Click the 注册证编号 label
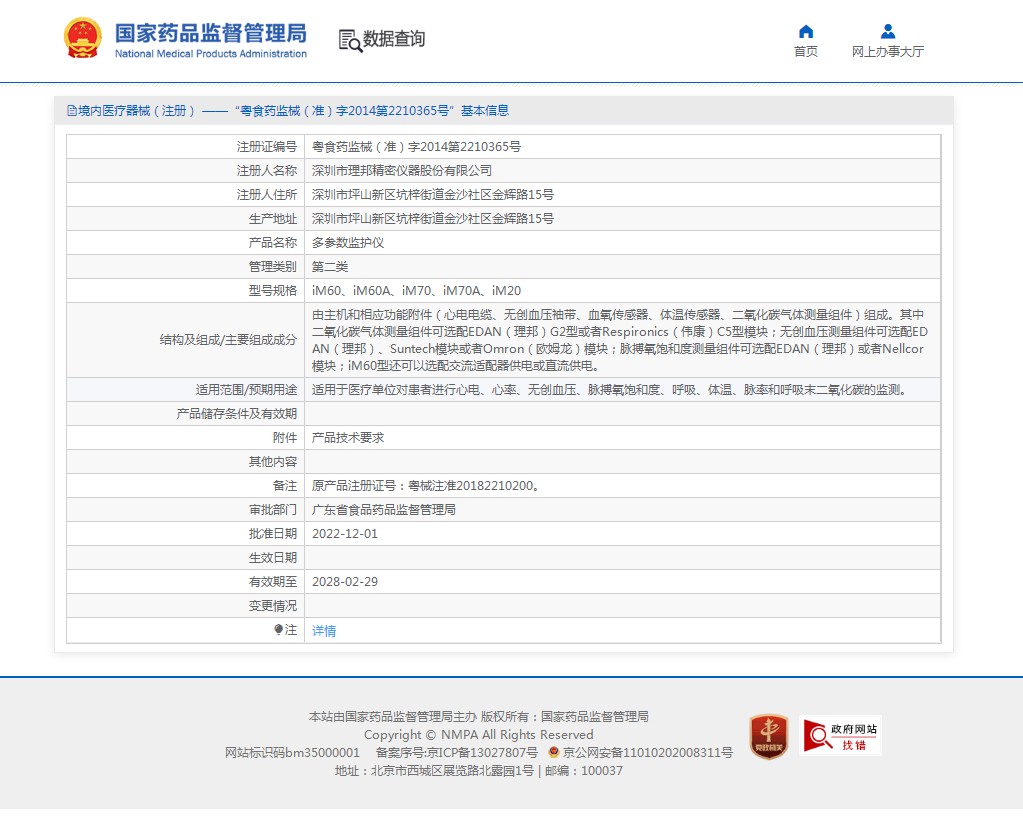 [267, 147]
